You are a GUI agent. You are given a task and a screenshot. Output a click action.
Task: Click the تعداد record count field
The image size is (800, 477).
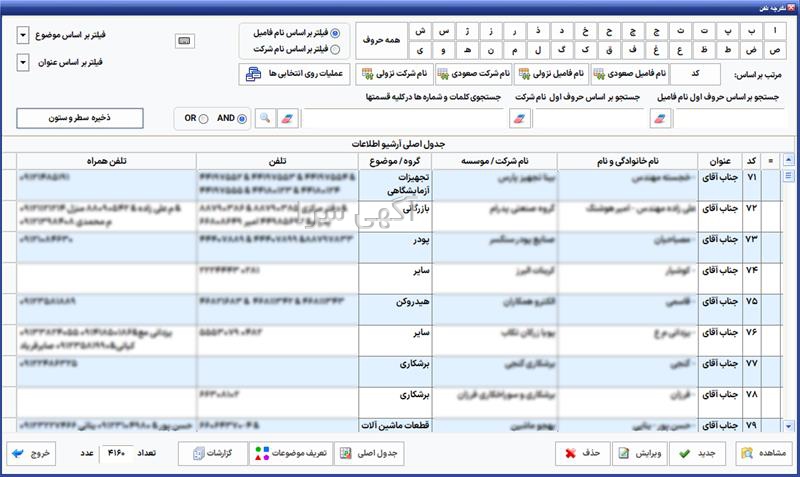[x=116, y=453]
